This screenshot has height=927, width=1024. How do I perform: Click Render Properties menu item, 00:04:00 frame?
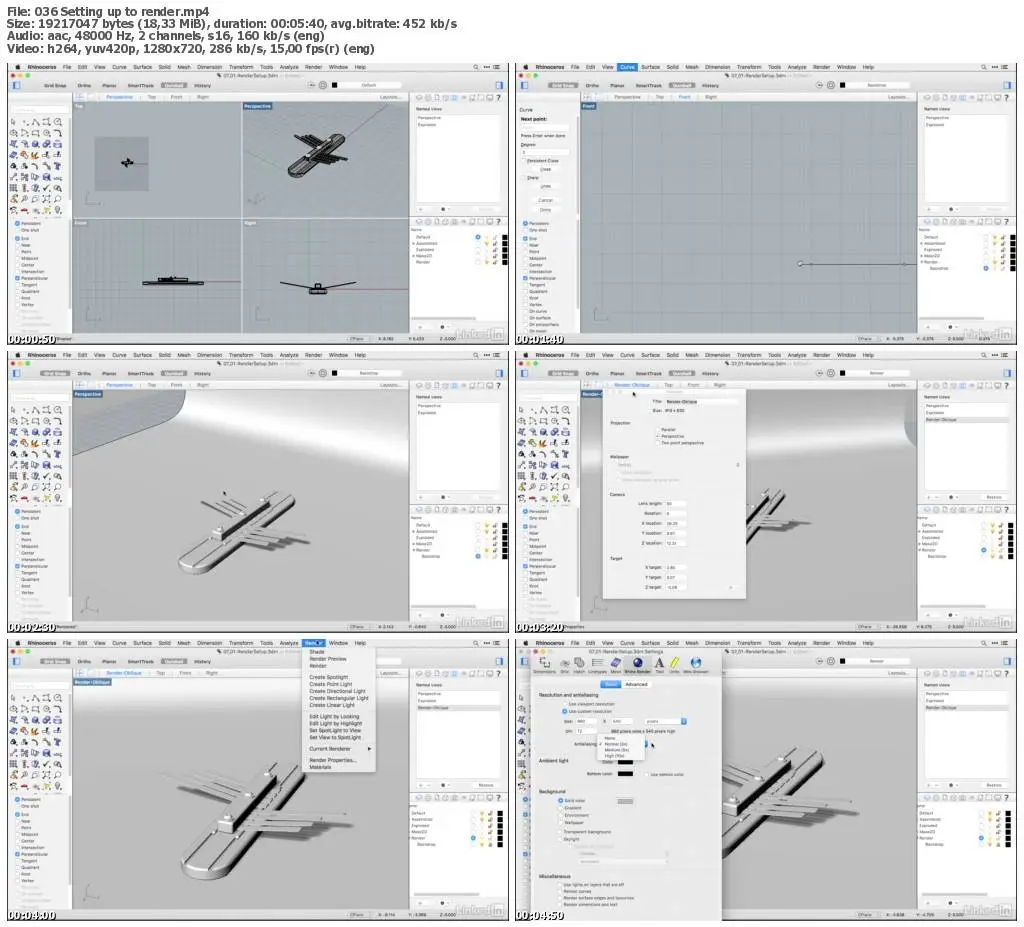click(x=332, y=760)
